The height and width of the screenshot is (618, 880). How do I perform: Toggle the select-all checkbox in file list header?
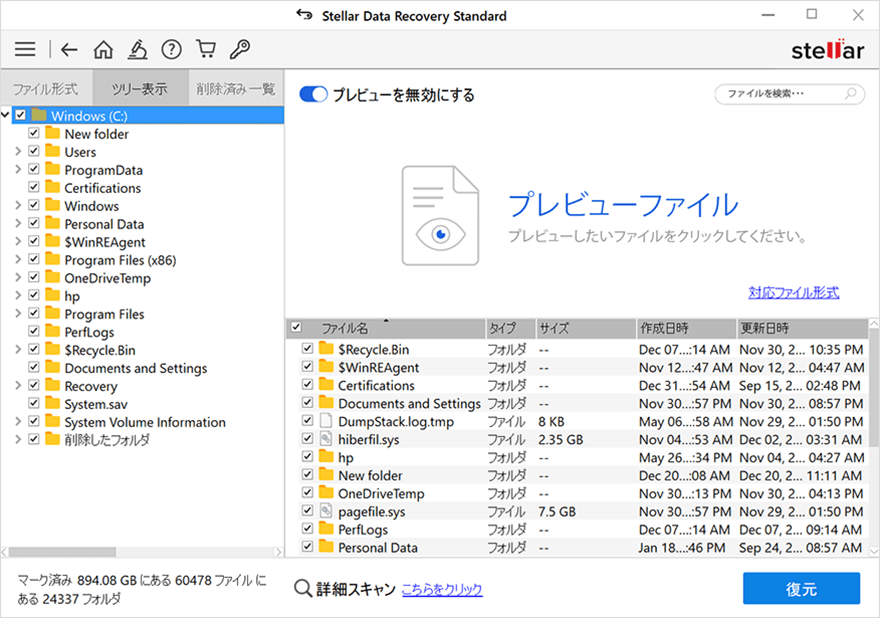coord(296,328)
